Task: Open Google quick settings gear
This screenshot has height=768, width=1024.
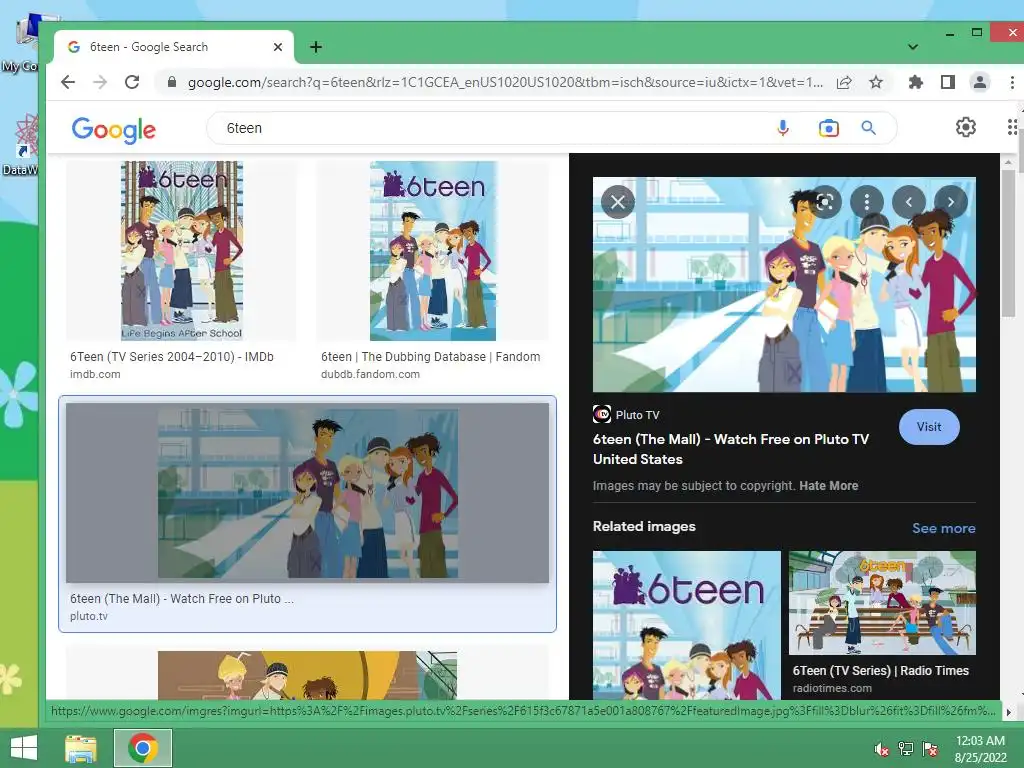Action: [x=966, y=127]
